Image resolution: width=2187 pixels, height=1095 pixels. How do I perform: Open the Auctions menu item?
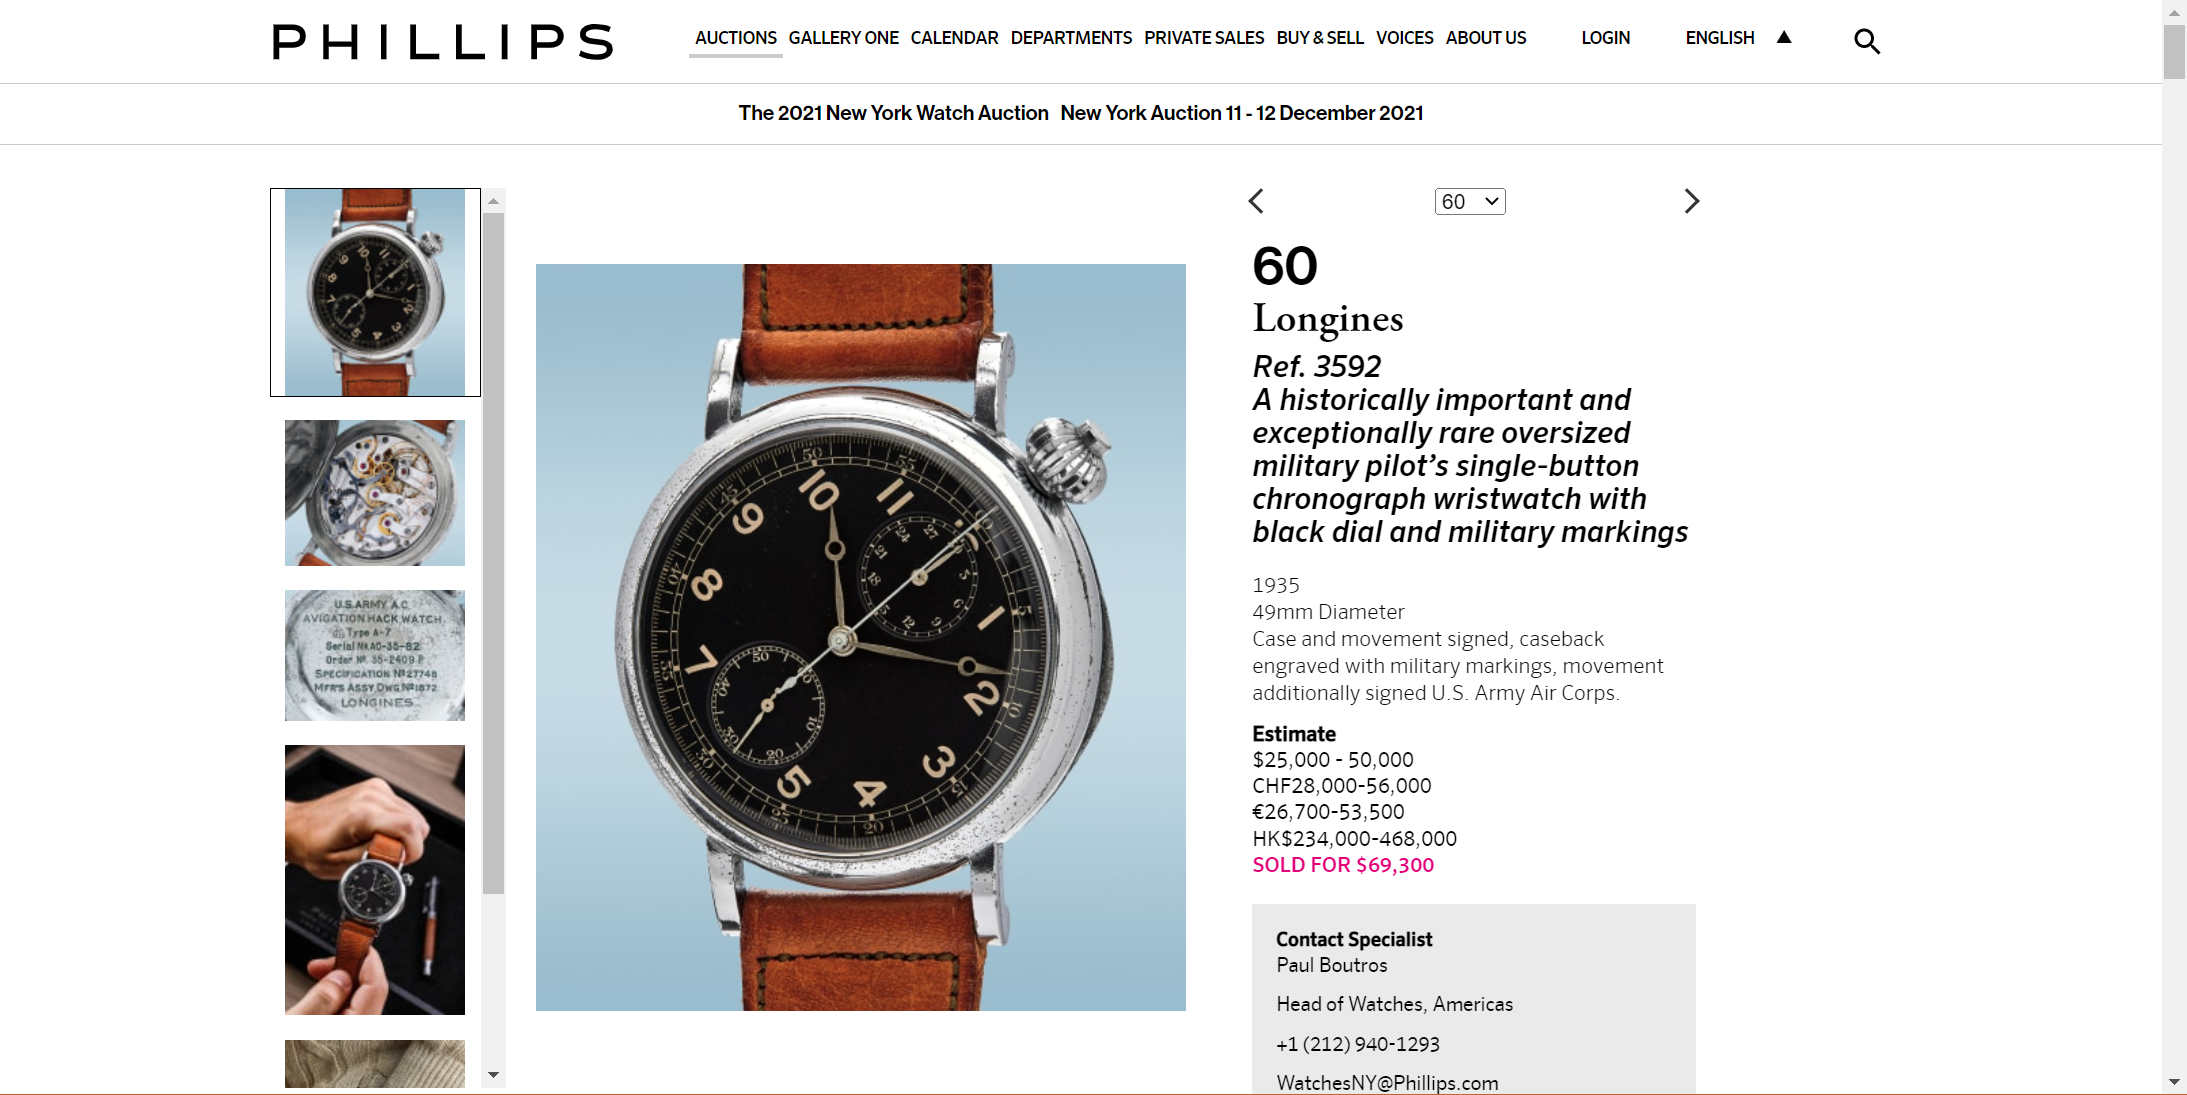coord(736,38)
